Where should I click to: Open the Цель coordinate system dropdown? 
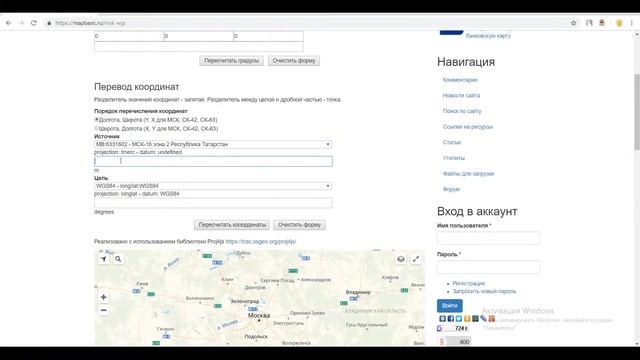tap(213, 186)
